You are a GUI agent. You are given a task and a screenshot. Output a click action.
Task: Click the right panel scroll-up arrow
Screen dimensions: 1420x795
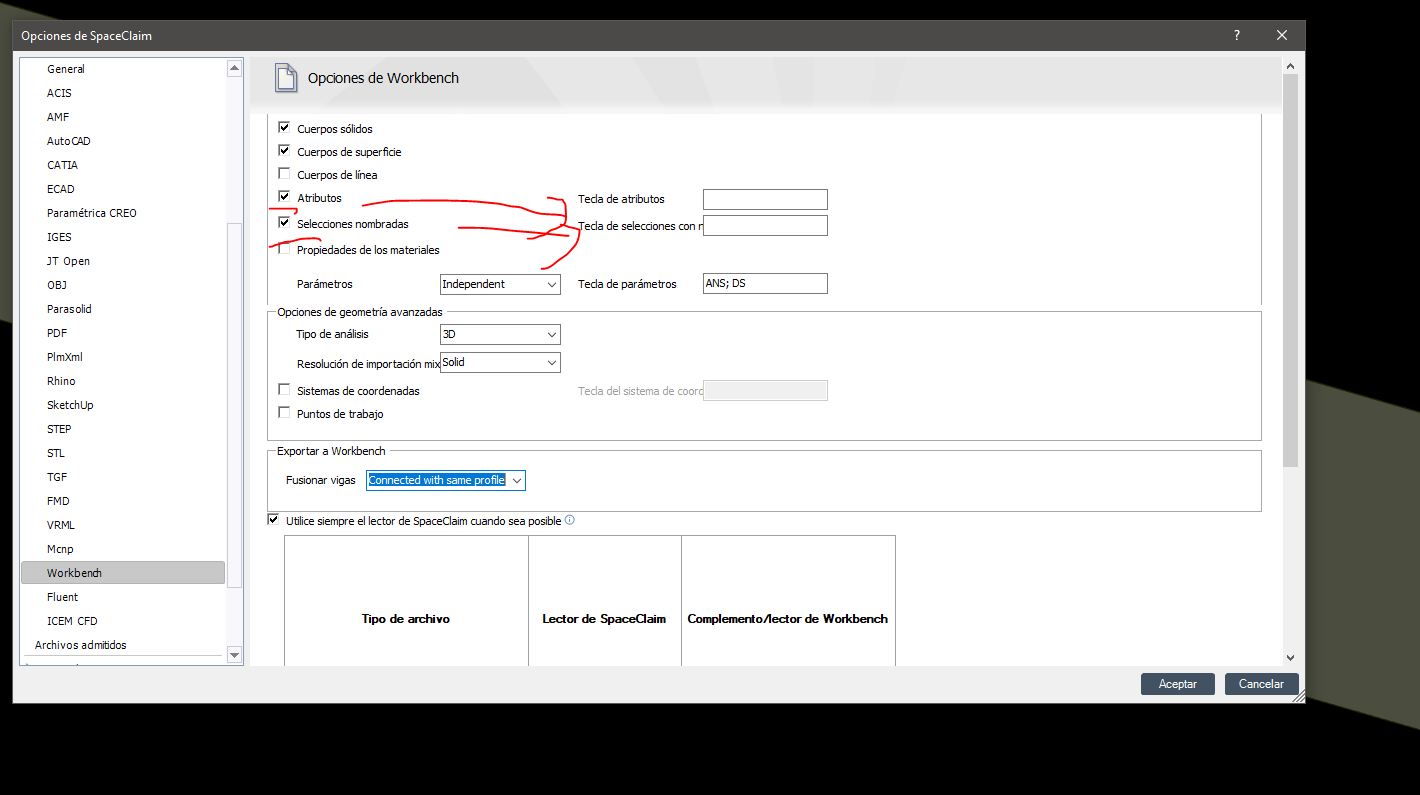pyautogui.click(x=1290, y=66)
